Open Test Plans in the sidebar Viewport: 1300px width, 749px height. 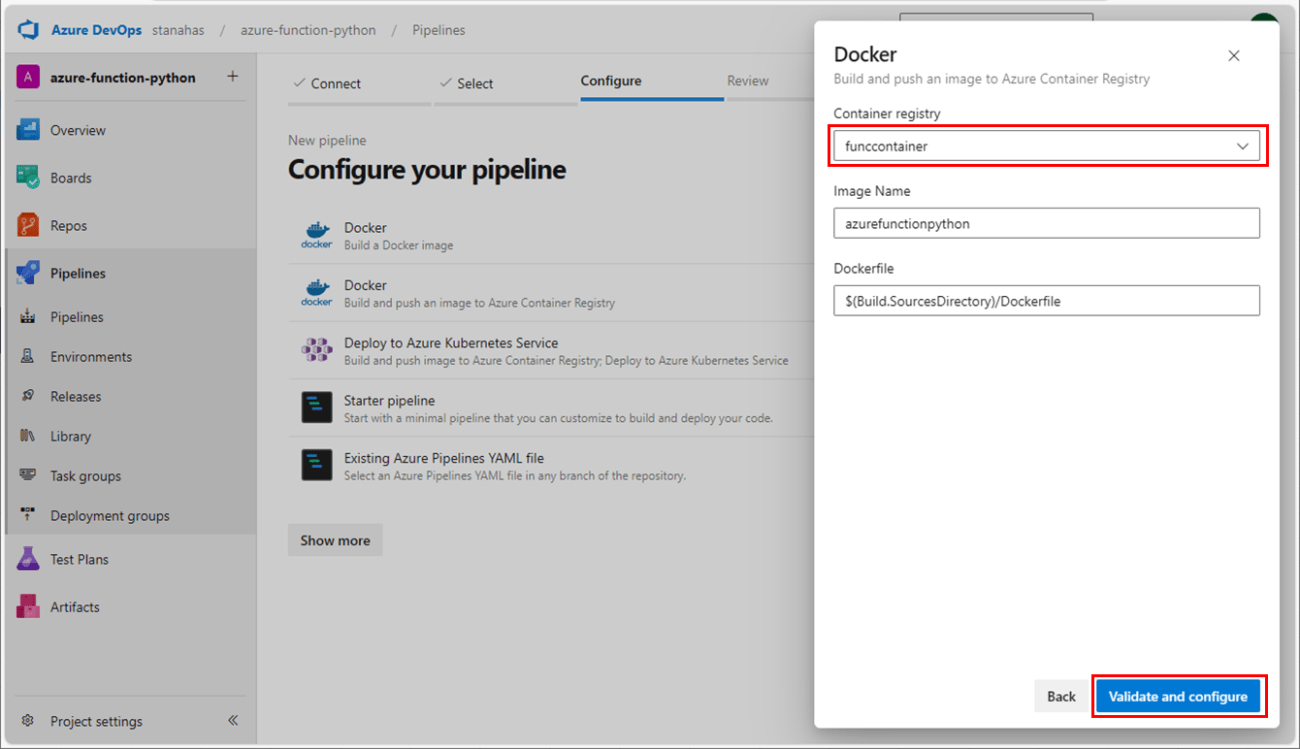(80, 559)
